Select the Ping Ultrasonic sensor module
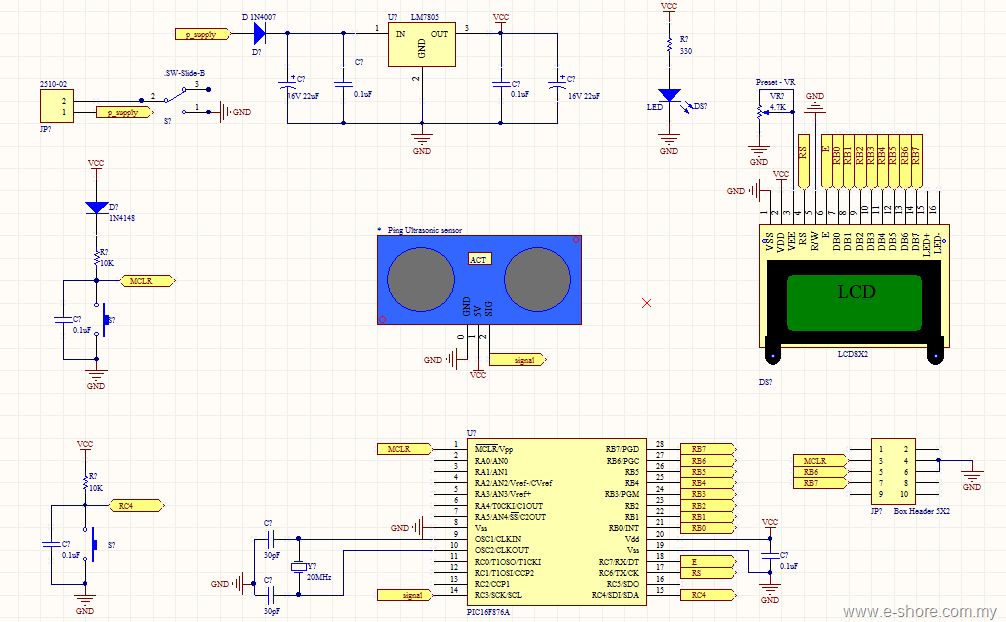The height and width of the screenshot is (622, 1006). [x=479, y=280]
